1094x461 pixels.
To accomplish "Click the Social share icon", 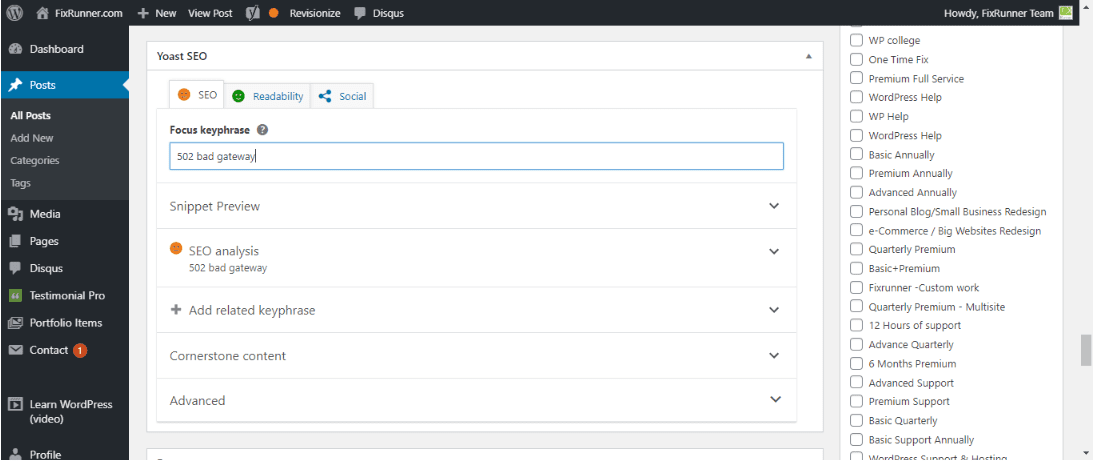I will coord(324,96).
